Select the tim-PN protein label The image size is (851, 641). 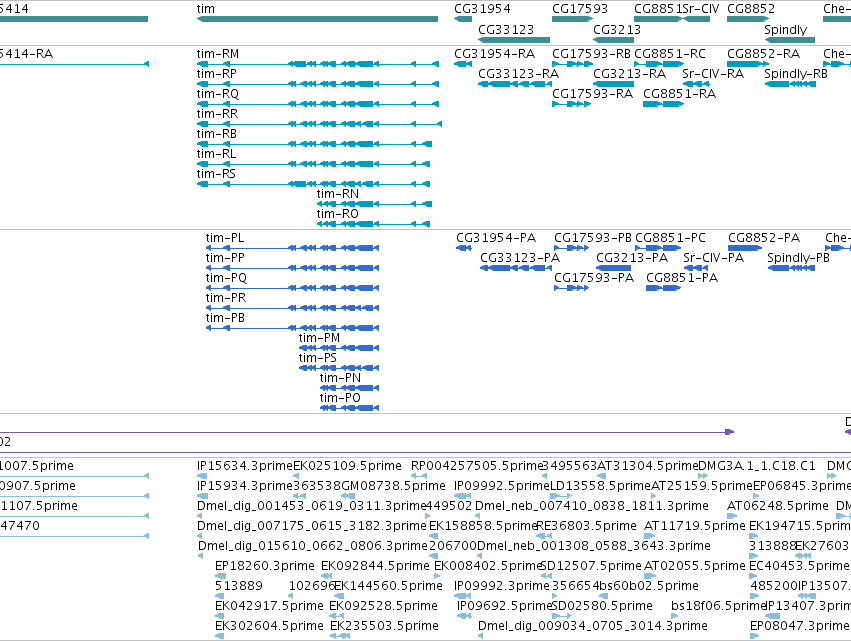pos(340,378)
